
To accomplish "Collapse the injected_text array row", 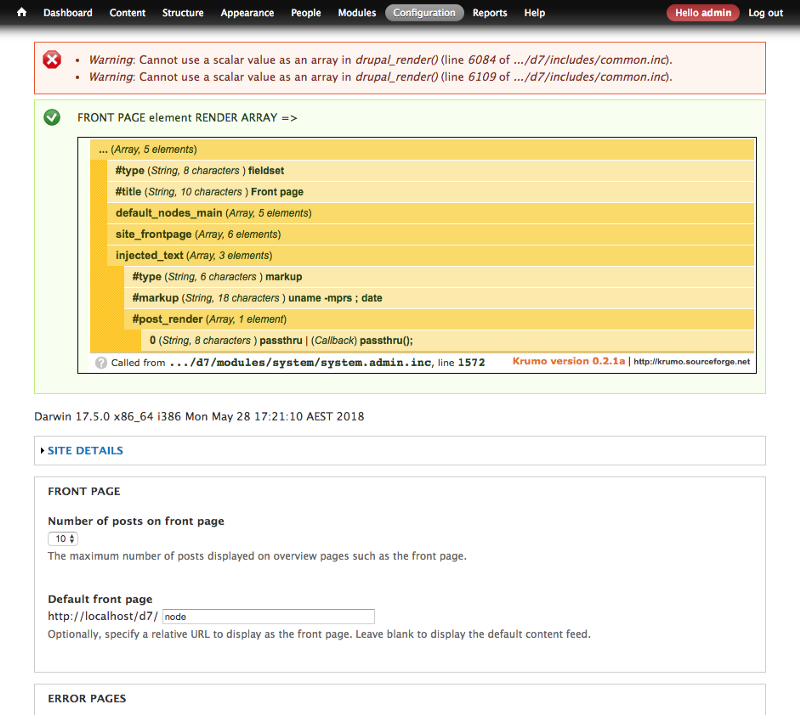I will [431, 255].
